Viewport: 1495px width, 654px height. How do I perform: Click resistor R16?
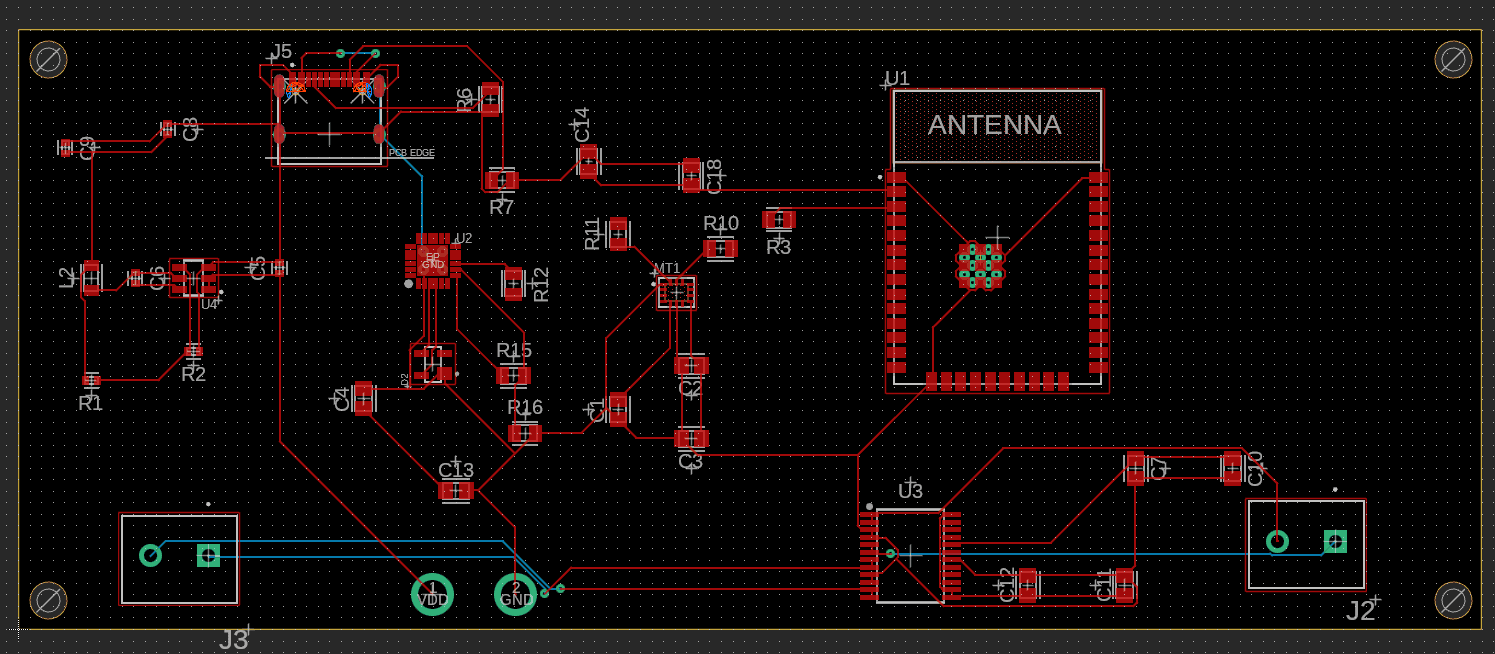click(x=524, y=431)
